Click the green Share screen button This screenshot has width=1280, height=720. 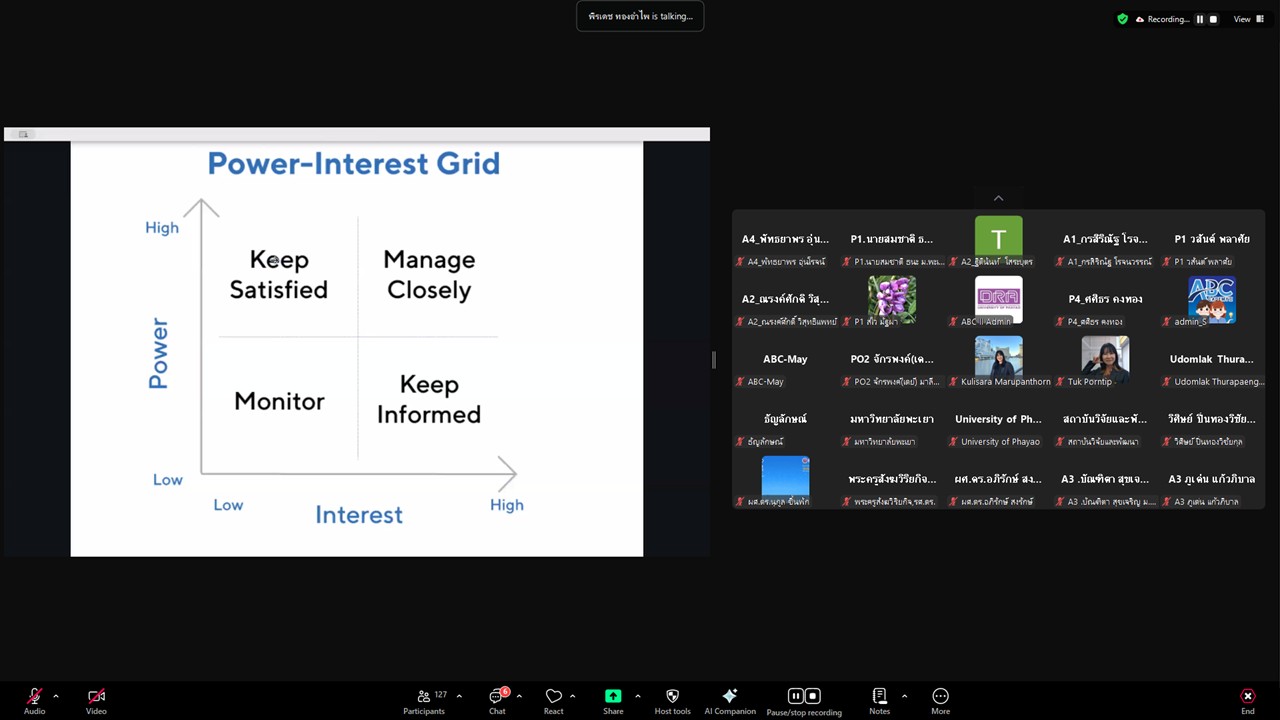[x=613, y=700]
